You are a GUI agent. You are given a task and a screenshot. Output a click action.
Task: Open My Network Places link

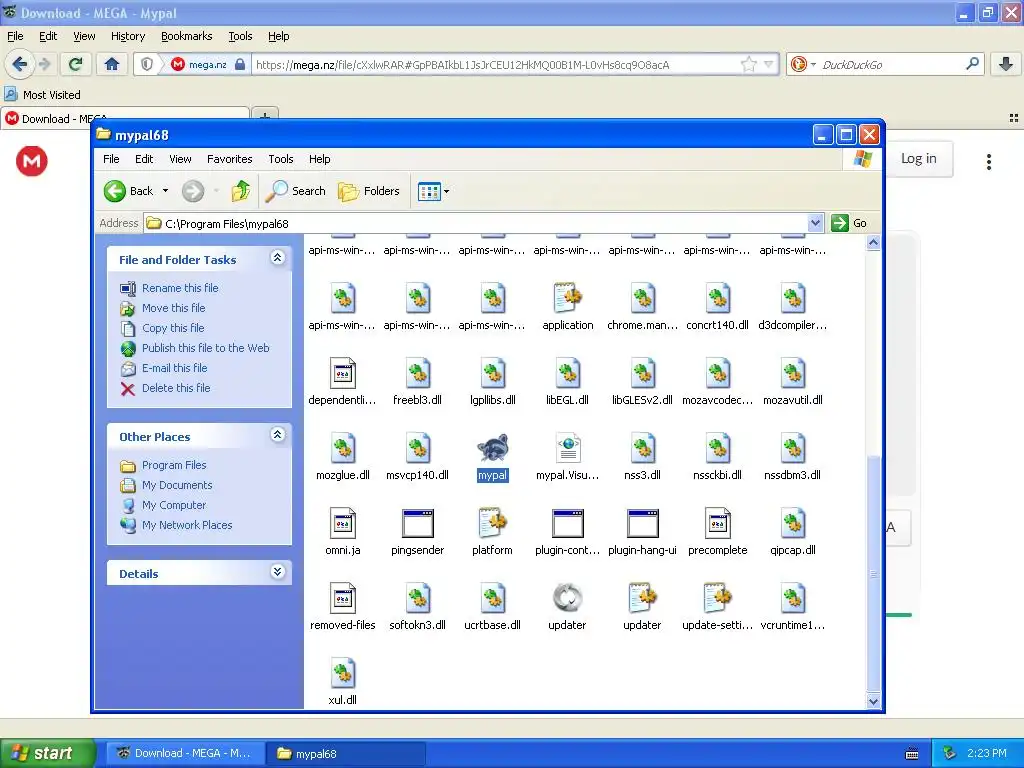pos(187,525)
